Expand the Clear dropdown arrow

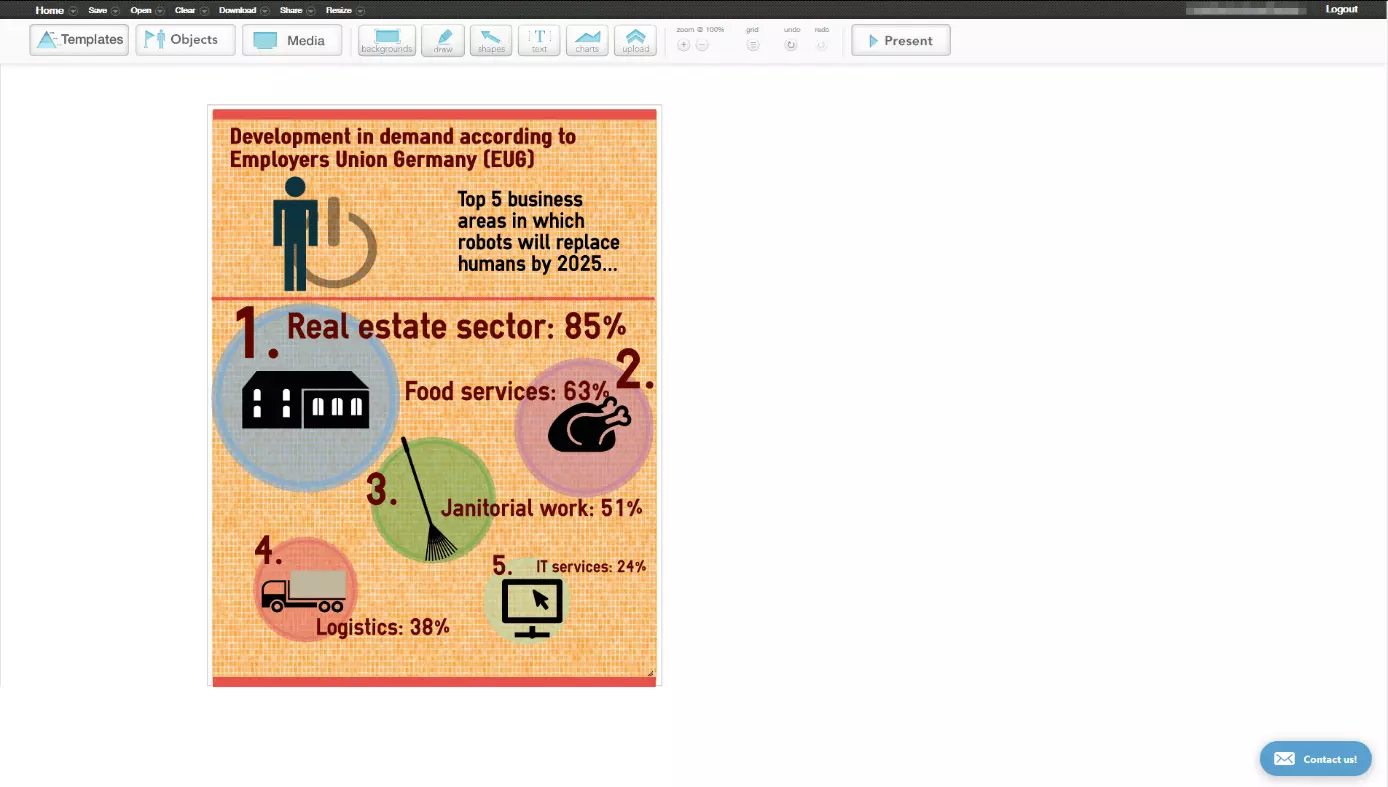point(204,11)
